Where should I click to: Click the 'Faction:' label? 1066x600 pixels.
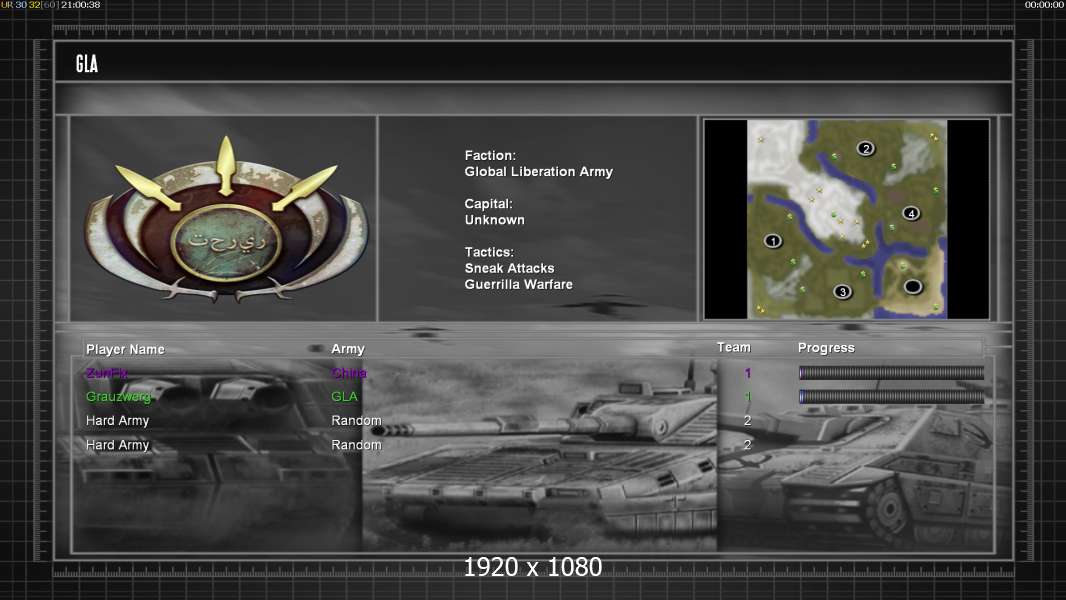click(x=490, y=156)
